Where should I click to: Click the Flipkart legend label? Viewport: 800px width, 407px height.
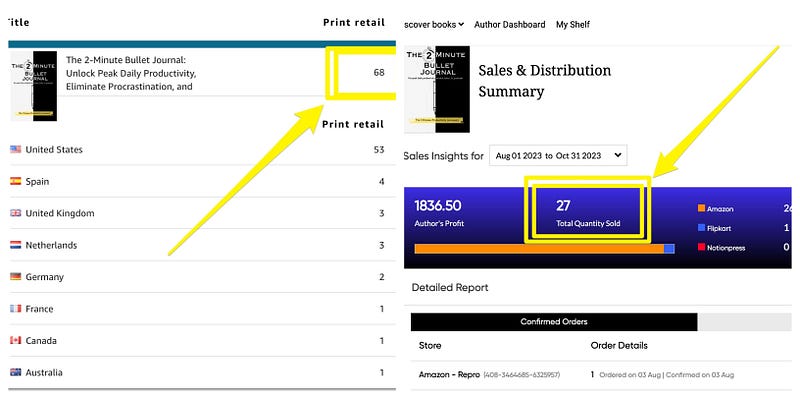(x=719, y=228)
